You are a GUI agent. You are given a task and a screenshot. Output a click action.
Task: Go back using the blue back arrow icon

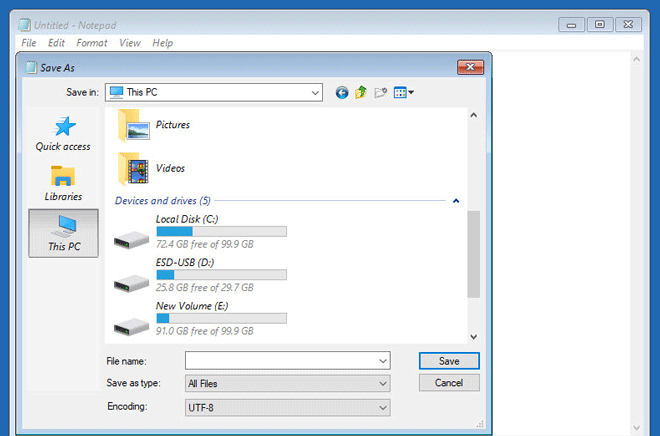342,93
